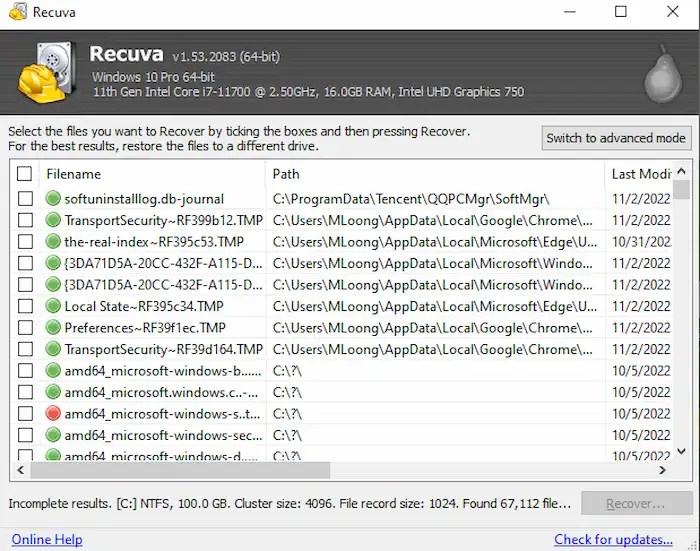The width and height of the screenshot is (700, 551).
Task: Minimize the Recuva window
Action: (x=570, y=12)
